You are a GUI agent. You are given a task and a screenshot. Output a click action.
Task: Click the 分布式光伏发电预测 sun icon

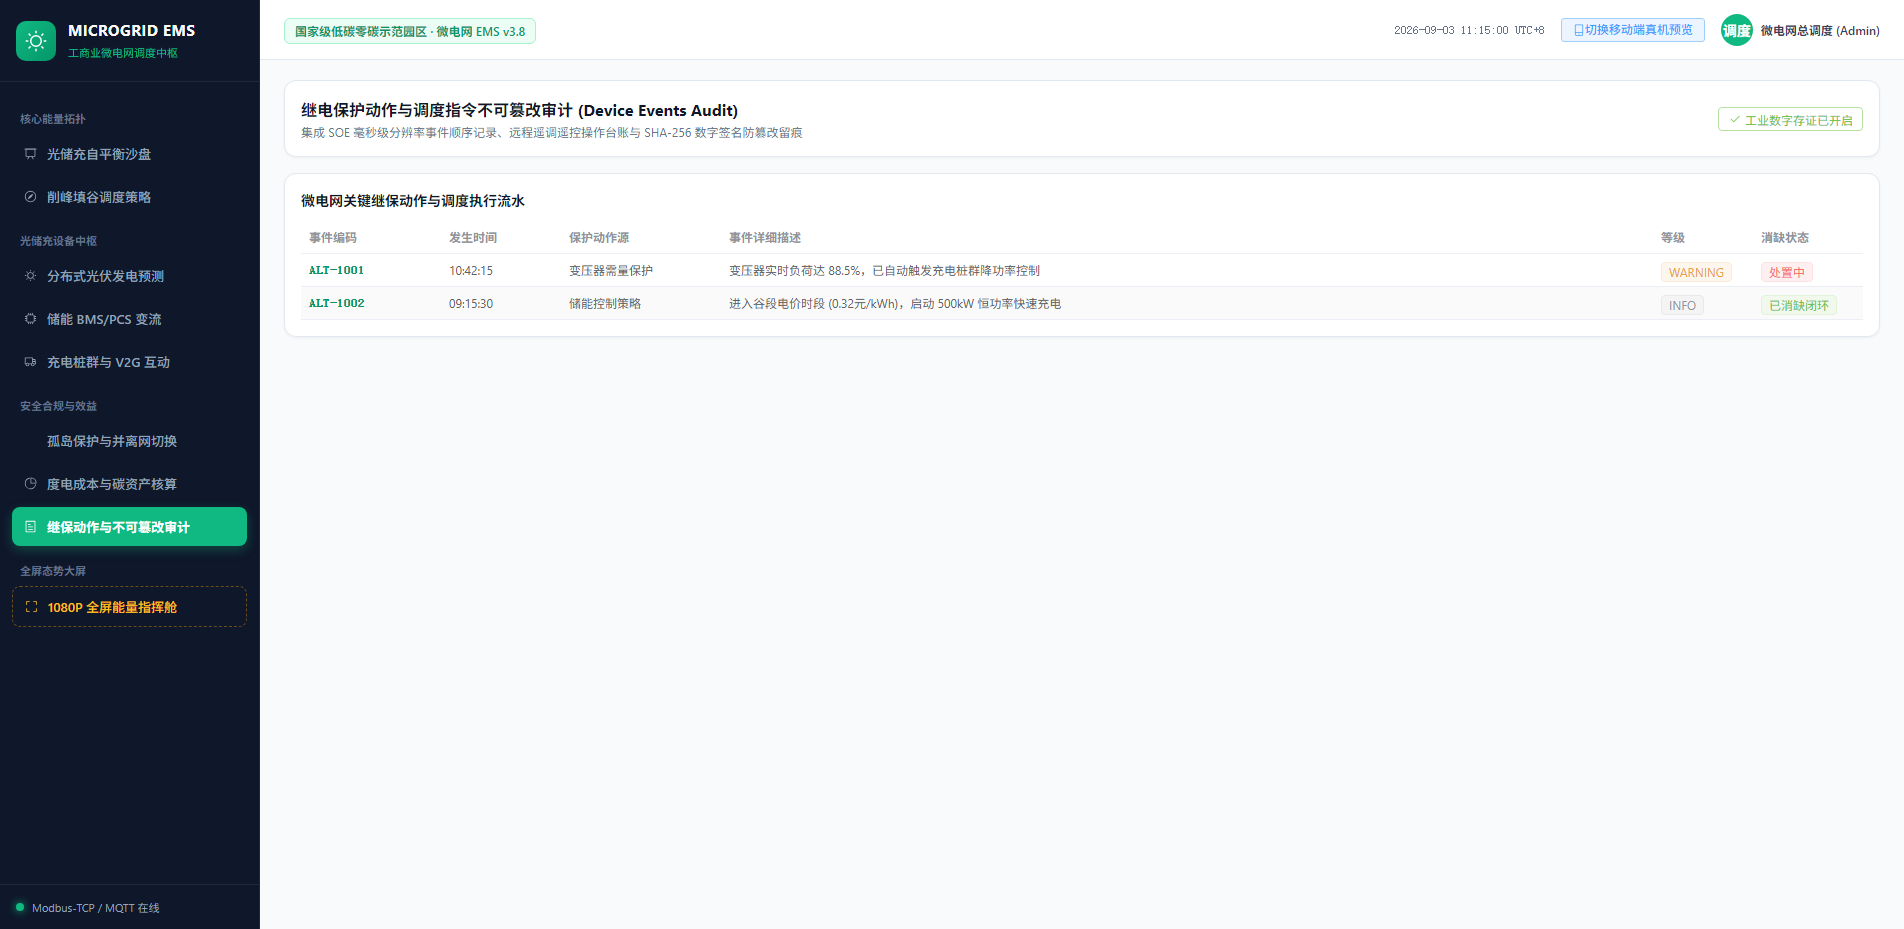click(31, 276)
